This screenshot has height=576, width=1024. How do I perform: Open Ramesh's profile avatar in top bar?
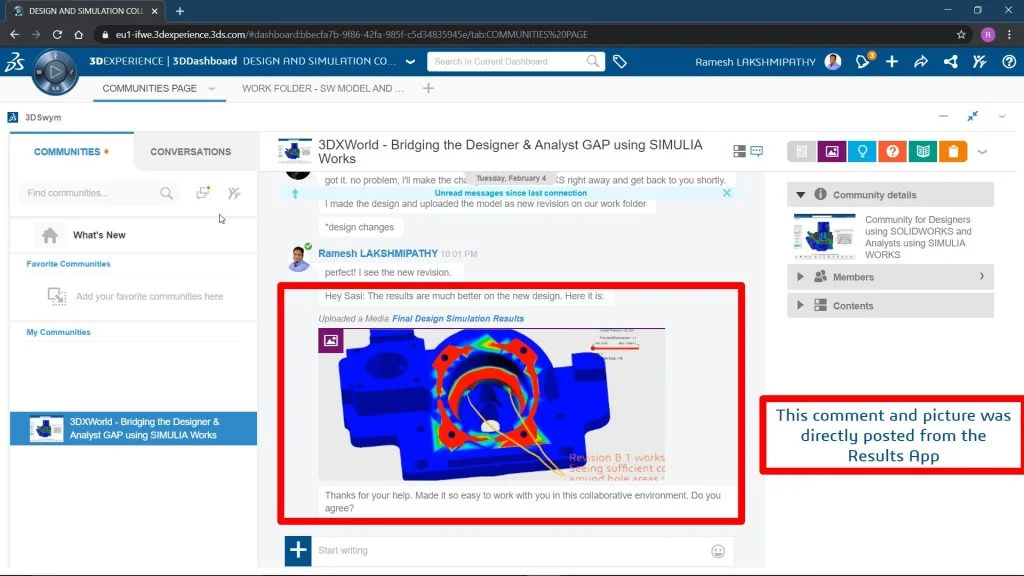tap(833, 61)
